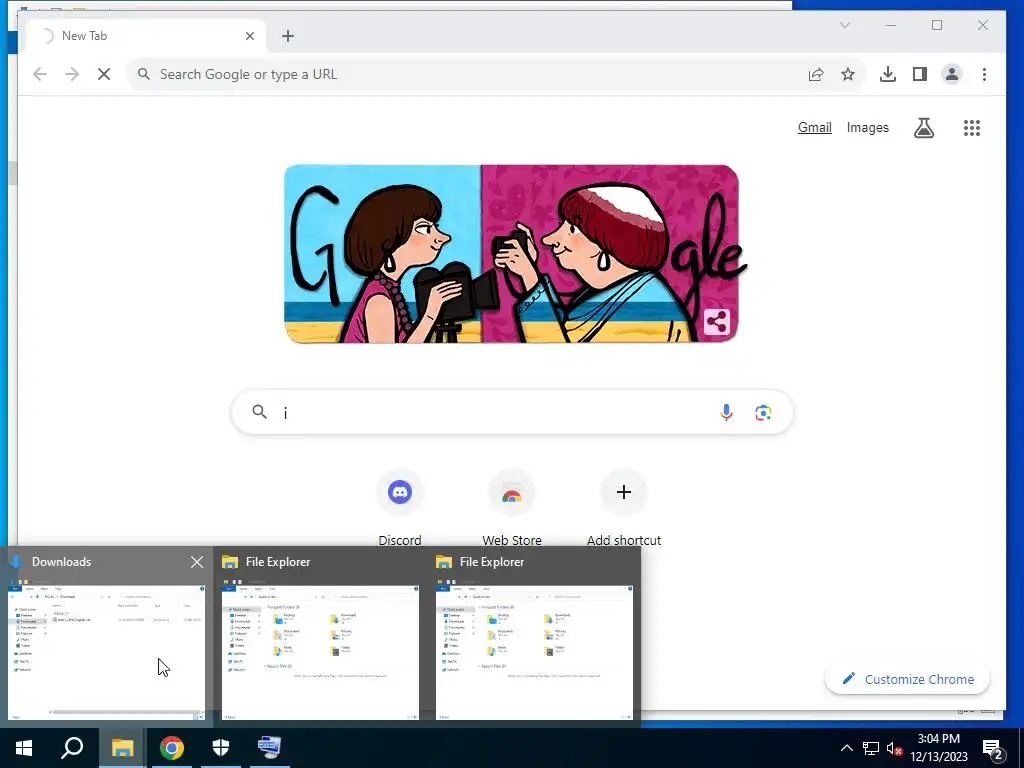Click the File Explorer taskbar icon
This screenshot has height=768, width=1024.
tap(122, 748)
